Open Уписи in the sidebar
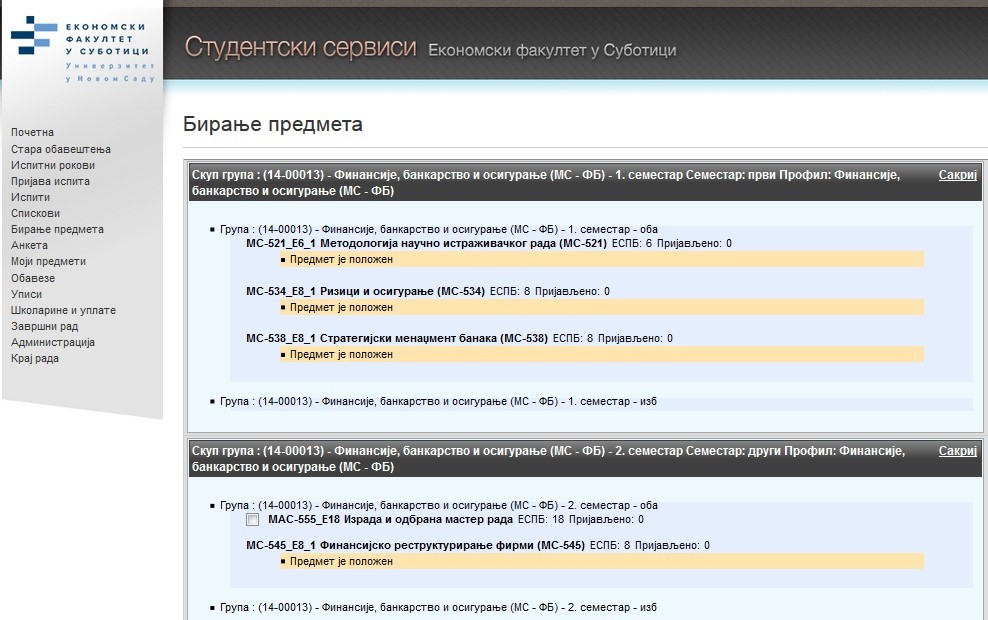Screen dimensions: 988x620 tap(26, 294)
